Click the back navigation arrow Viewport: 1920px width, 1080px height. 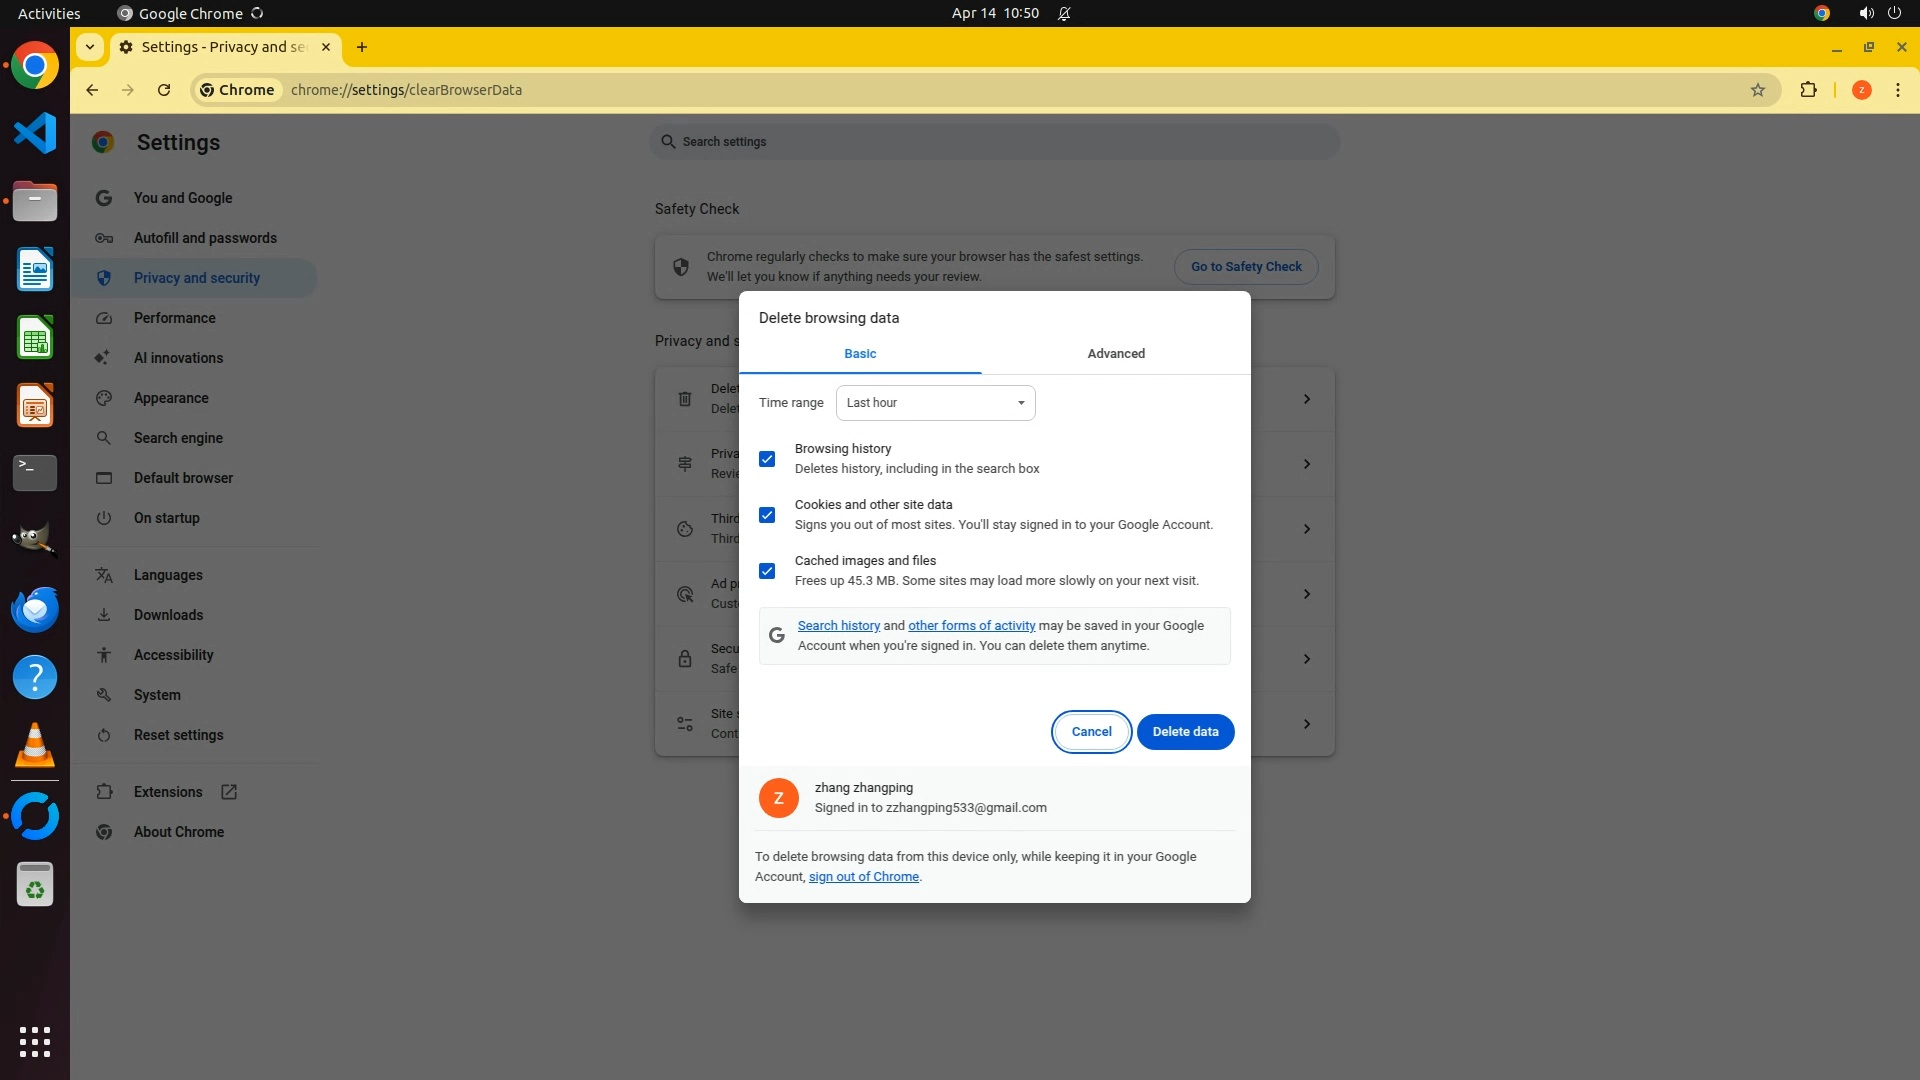(92, 90)
